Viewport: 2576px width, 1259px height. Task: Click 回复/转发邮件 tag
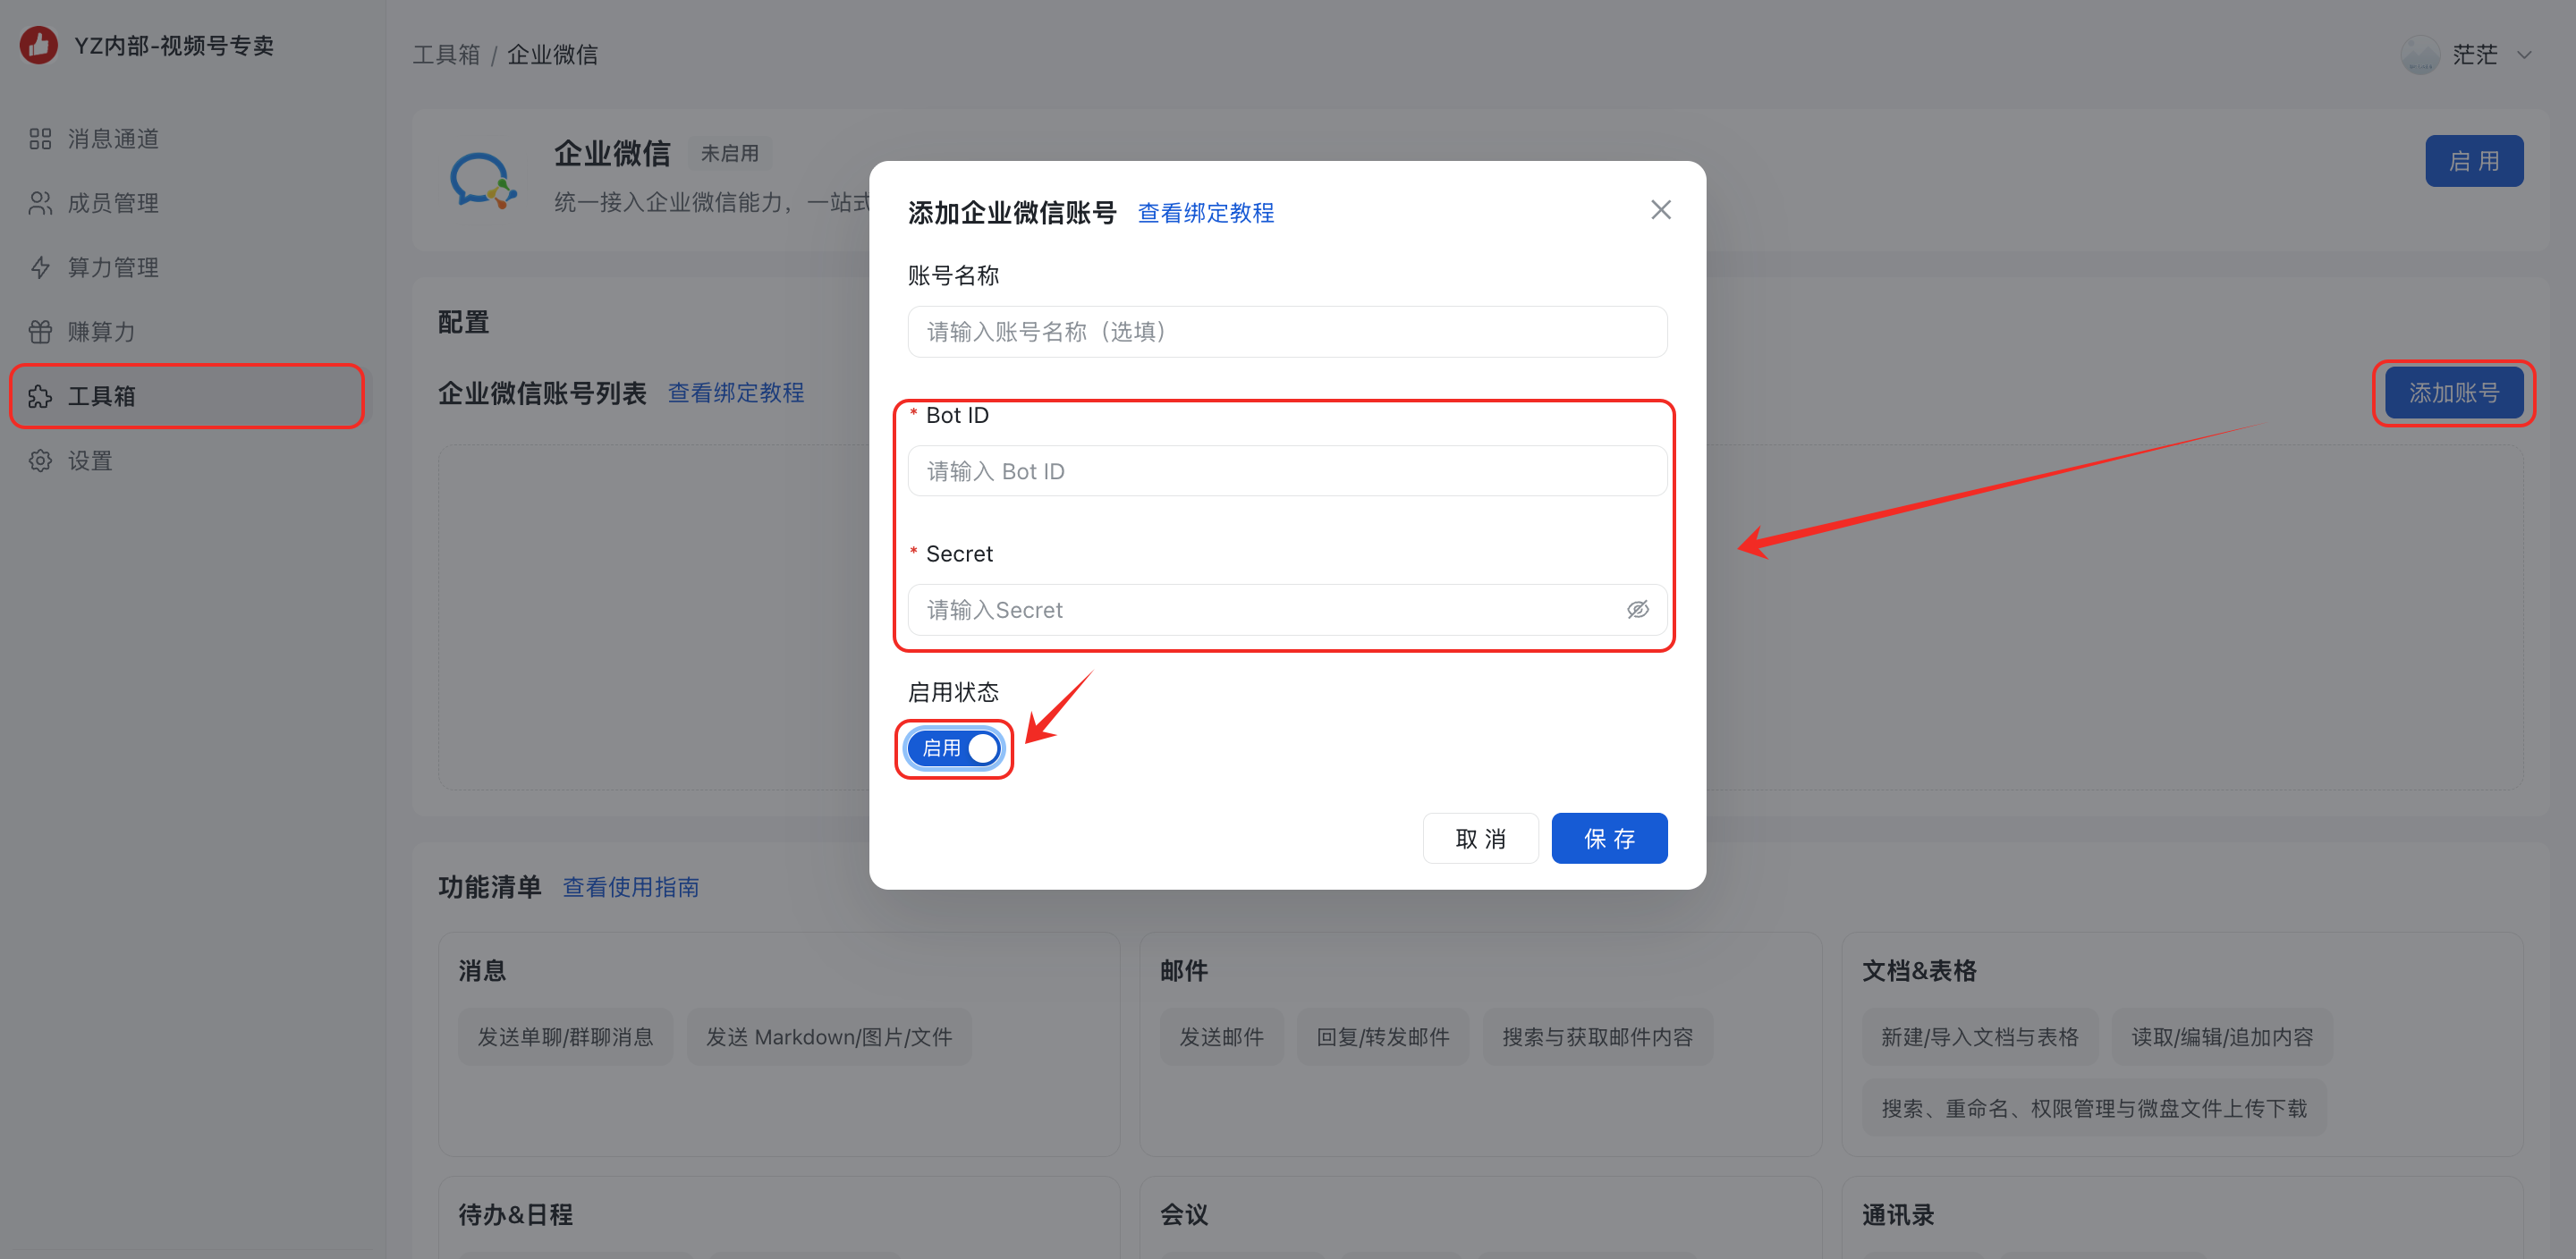pos(1382,1037)
